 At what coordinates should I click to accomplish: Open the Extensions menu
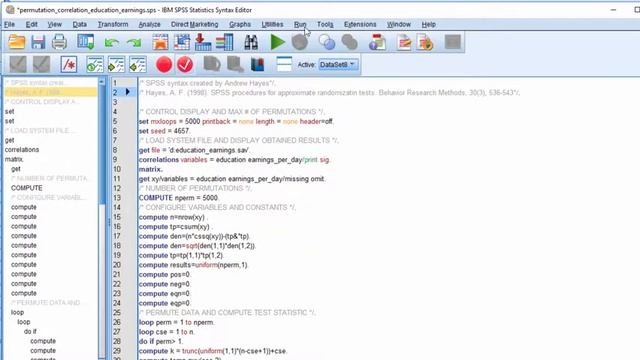360,24
